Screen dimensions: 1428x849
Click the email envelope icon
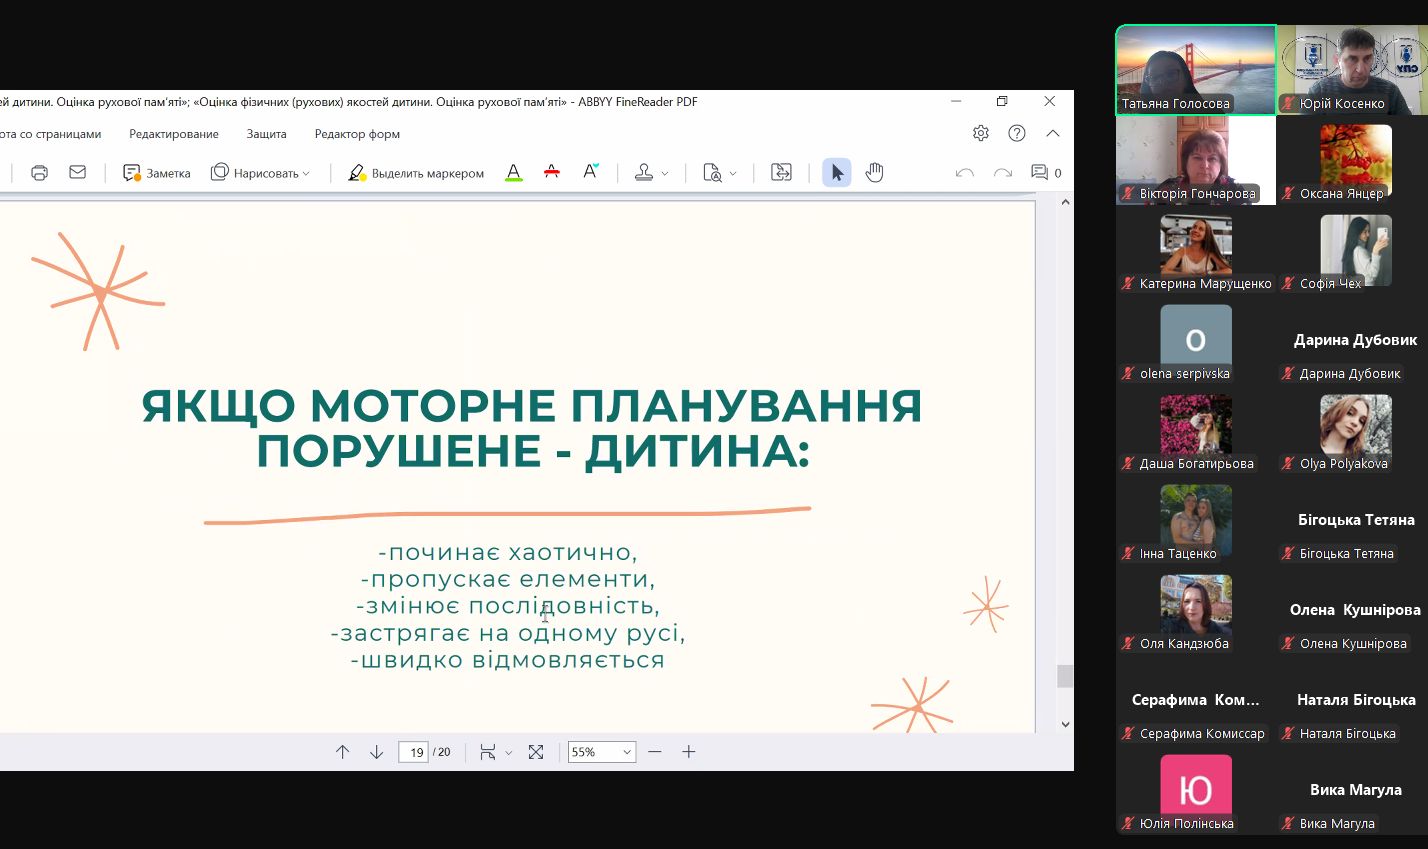coord(77,173)
